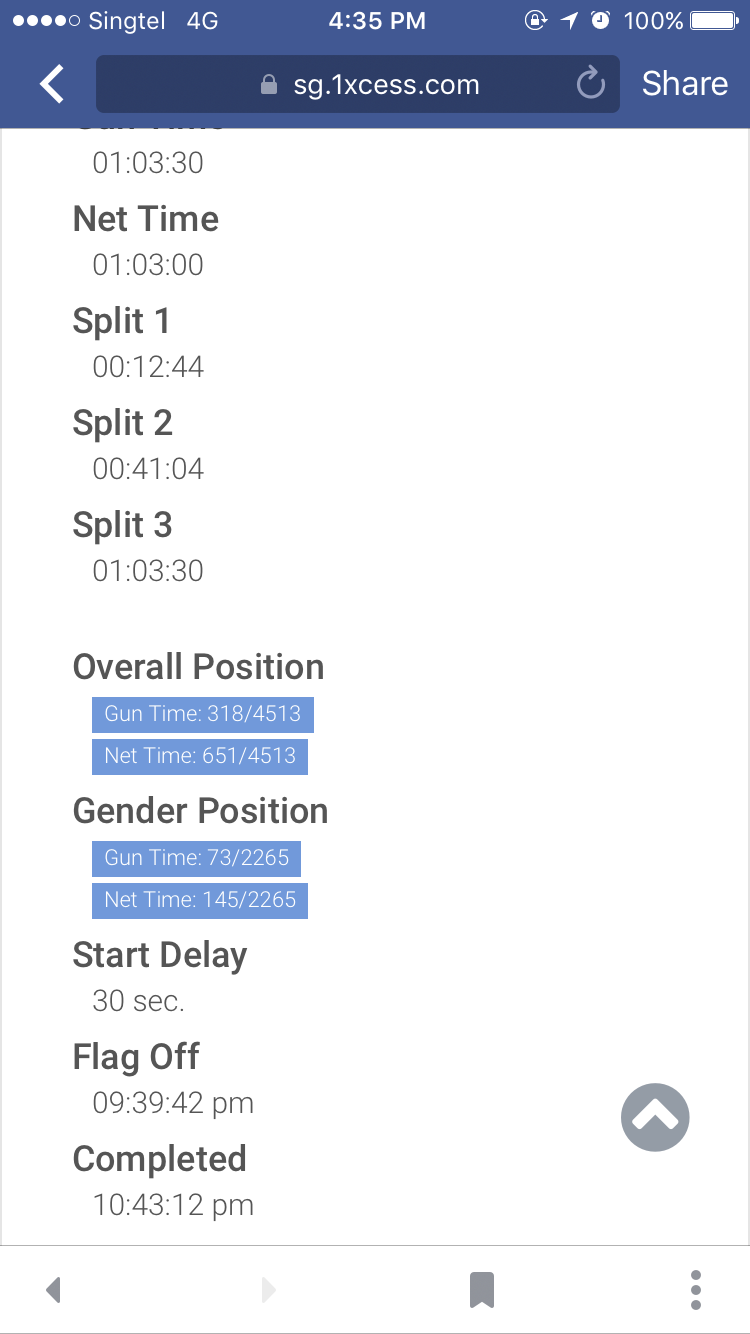This screenshot has width=750, height=1334.
Task: Tap the Overall Position heading
Action: pos(199,667)
